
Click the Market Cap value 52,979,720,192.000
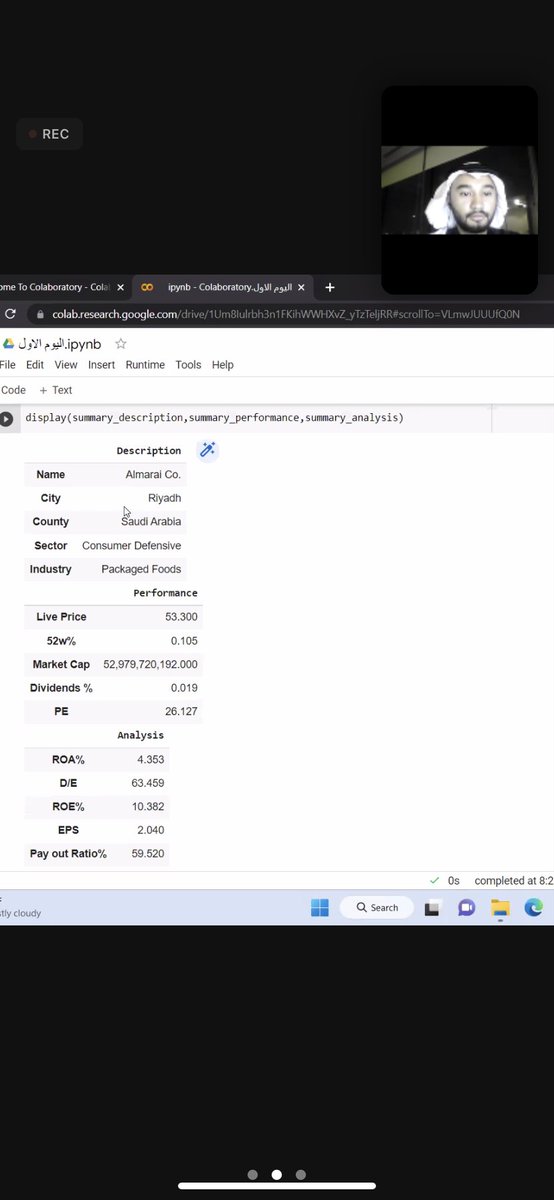[150, 665]
